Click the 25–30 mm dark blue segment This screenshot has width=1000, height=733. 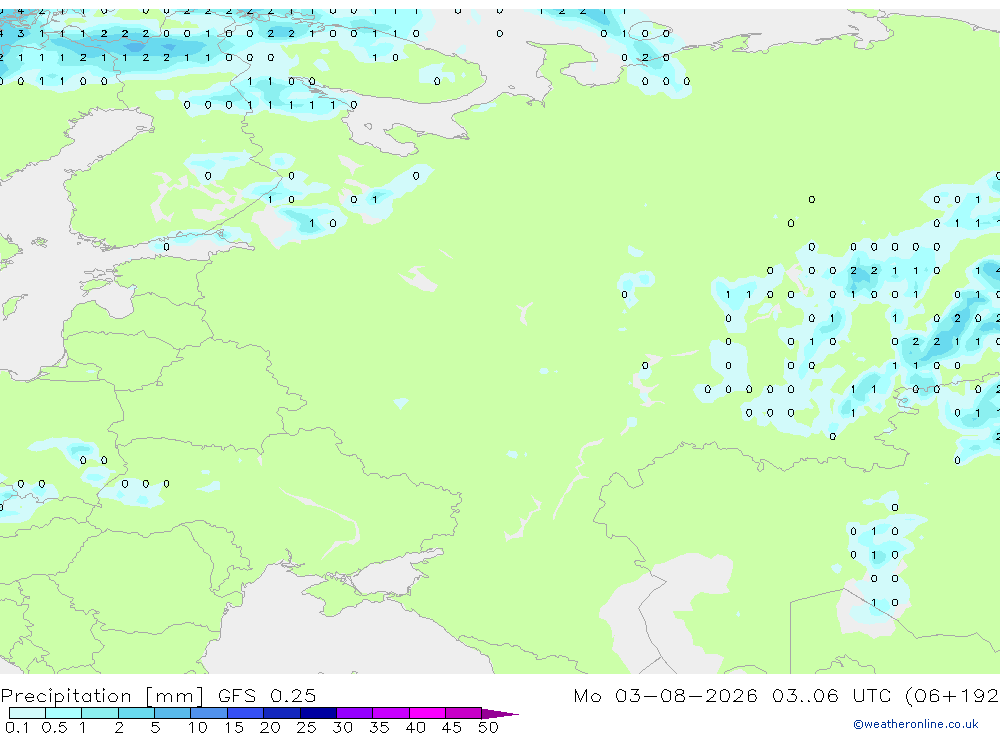pyautogui.click(x=318, y=713)
